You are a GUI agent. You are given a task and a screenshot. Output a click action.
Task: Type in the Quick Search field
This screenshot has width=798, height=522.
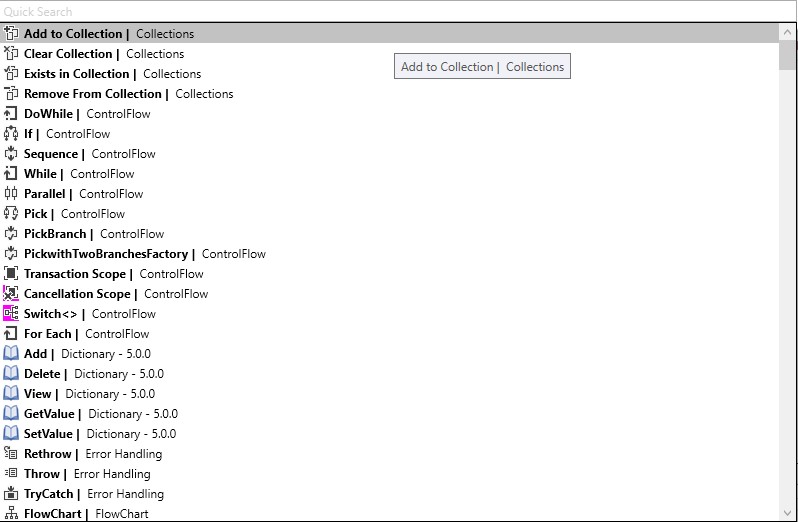point(390,11)
